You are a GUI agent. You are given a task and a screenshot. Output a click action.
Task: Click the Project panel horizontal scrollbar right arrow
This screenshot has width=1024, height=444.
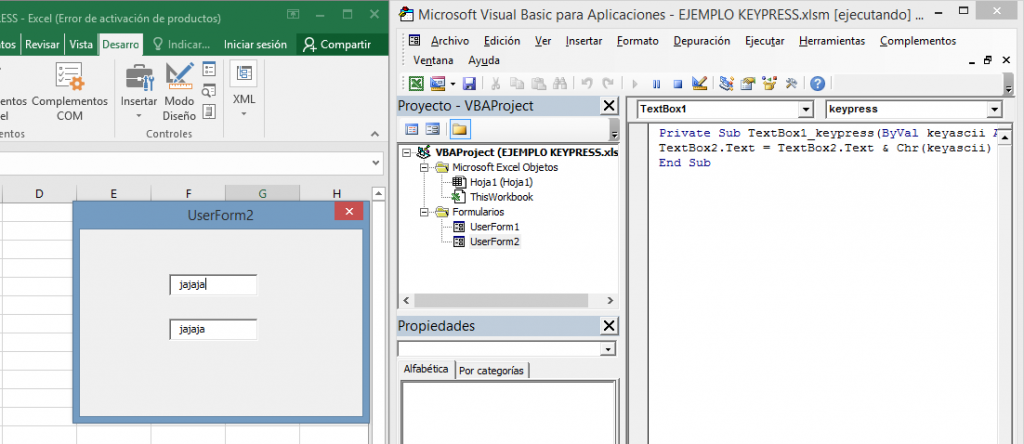pyautogui.click(x=610, y=300)
